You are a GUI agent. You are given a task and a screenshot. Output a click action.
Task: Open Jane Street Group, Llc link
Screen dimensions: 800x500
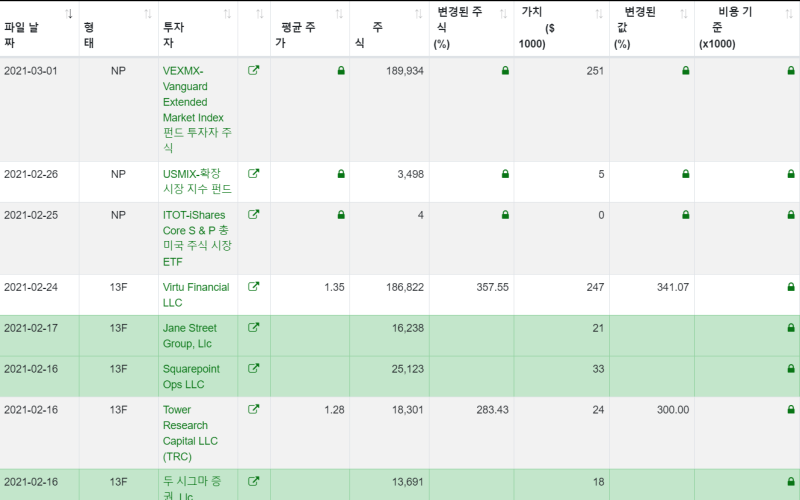[190, 336]
